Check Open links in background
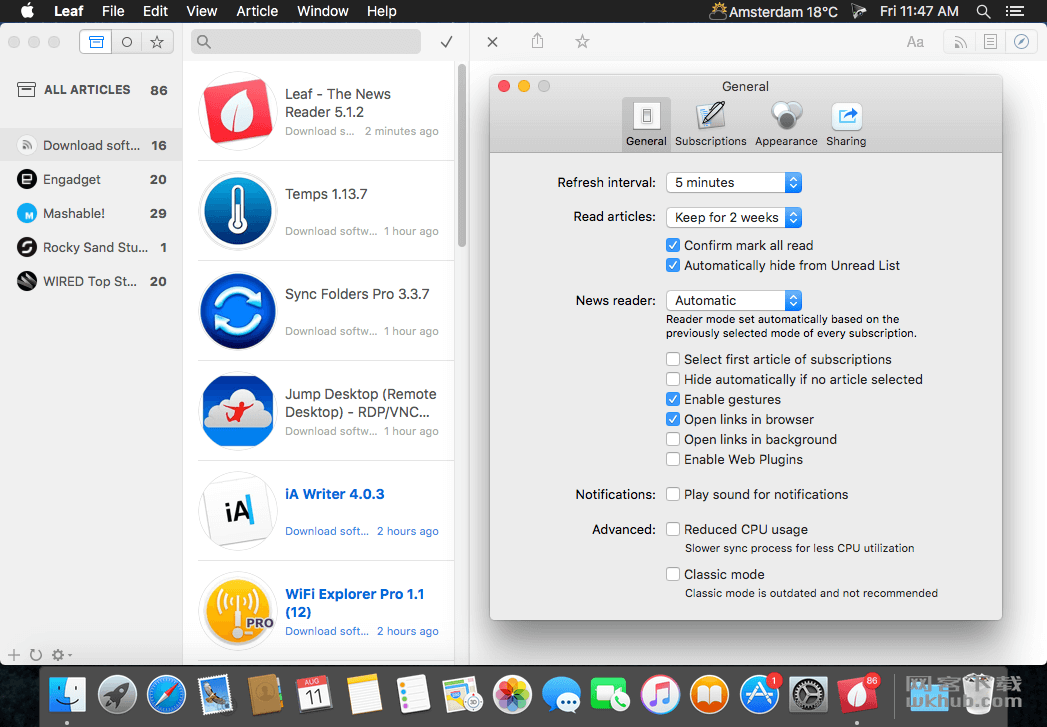Screen dimensions: 1047x727 coord(673,439)
